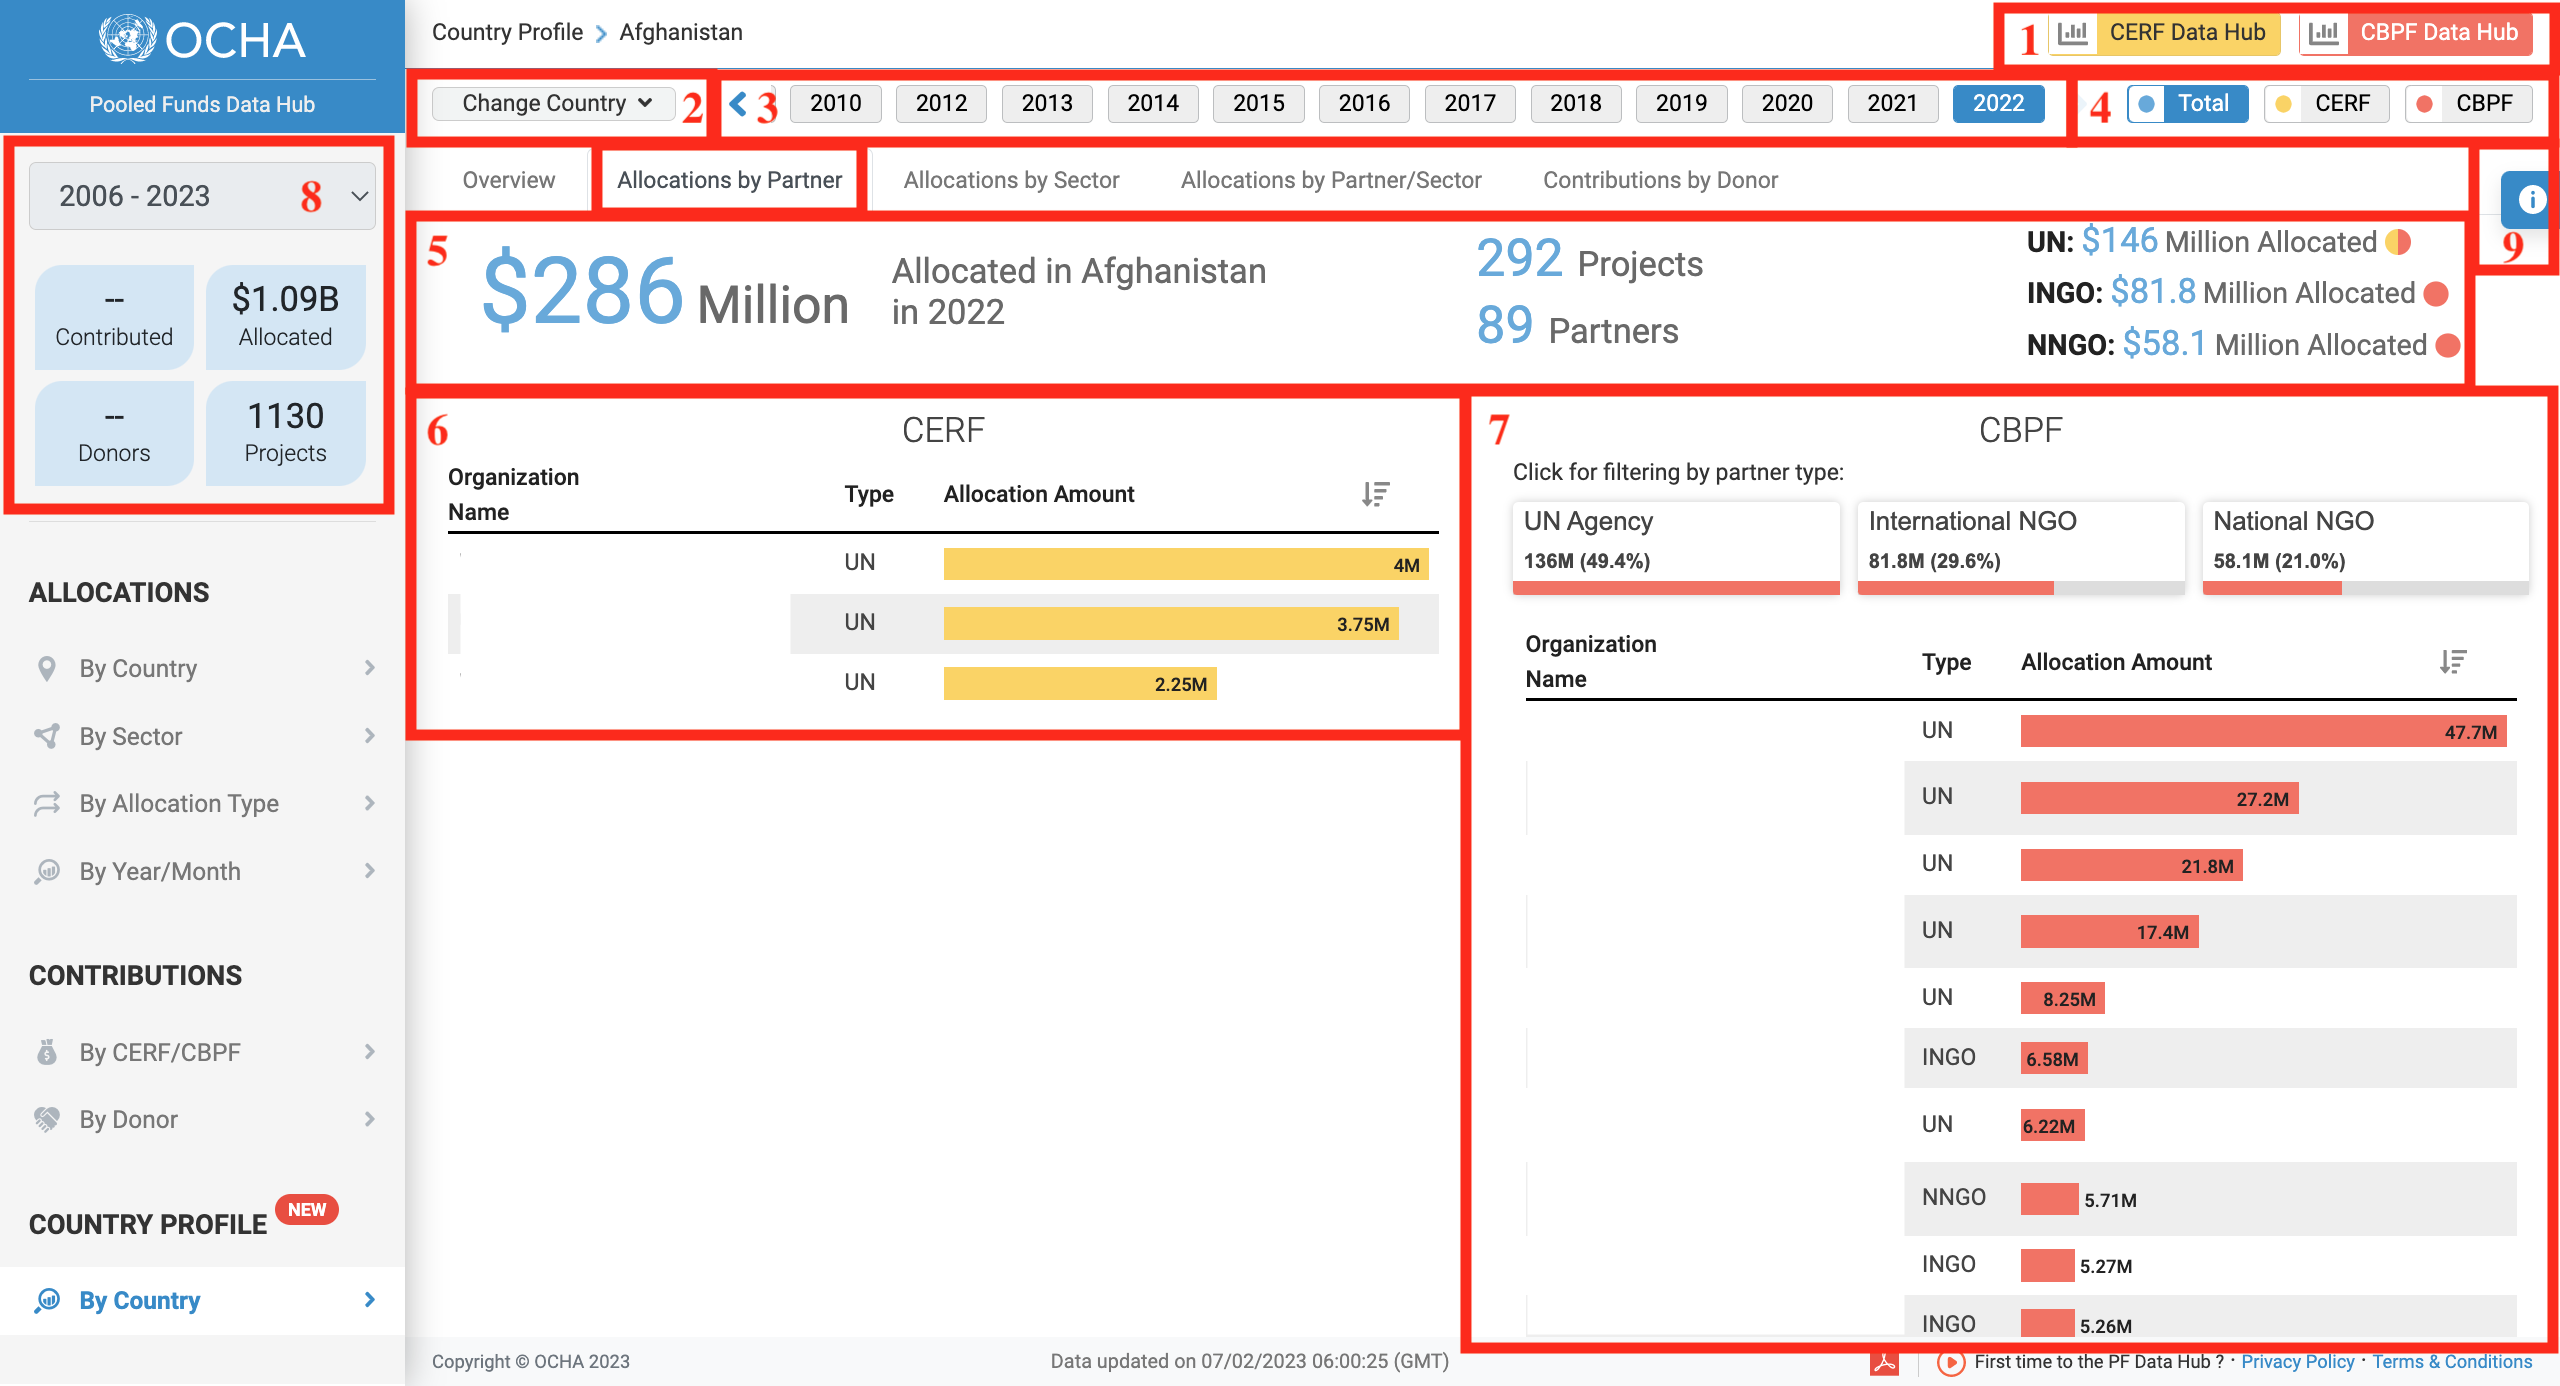This screenshot has width=2560, height=1386.
Task: Expand By Donor chevron
Action: (x=370, y=1119)
